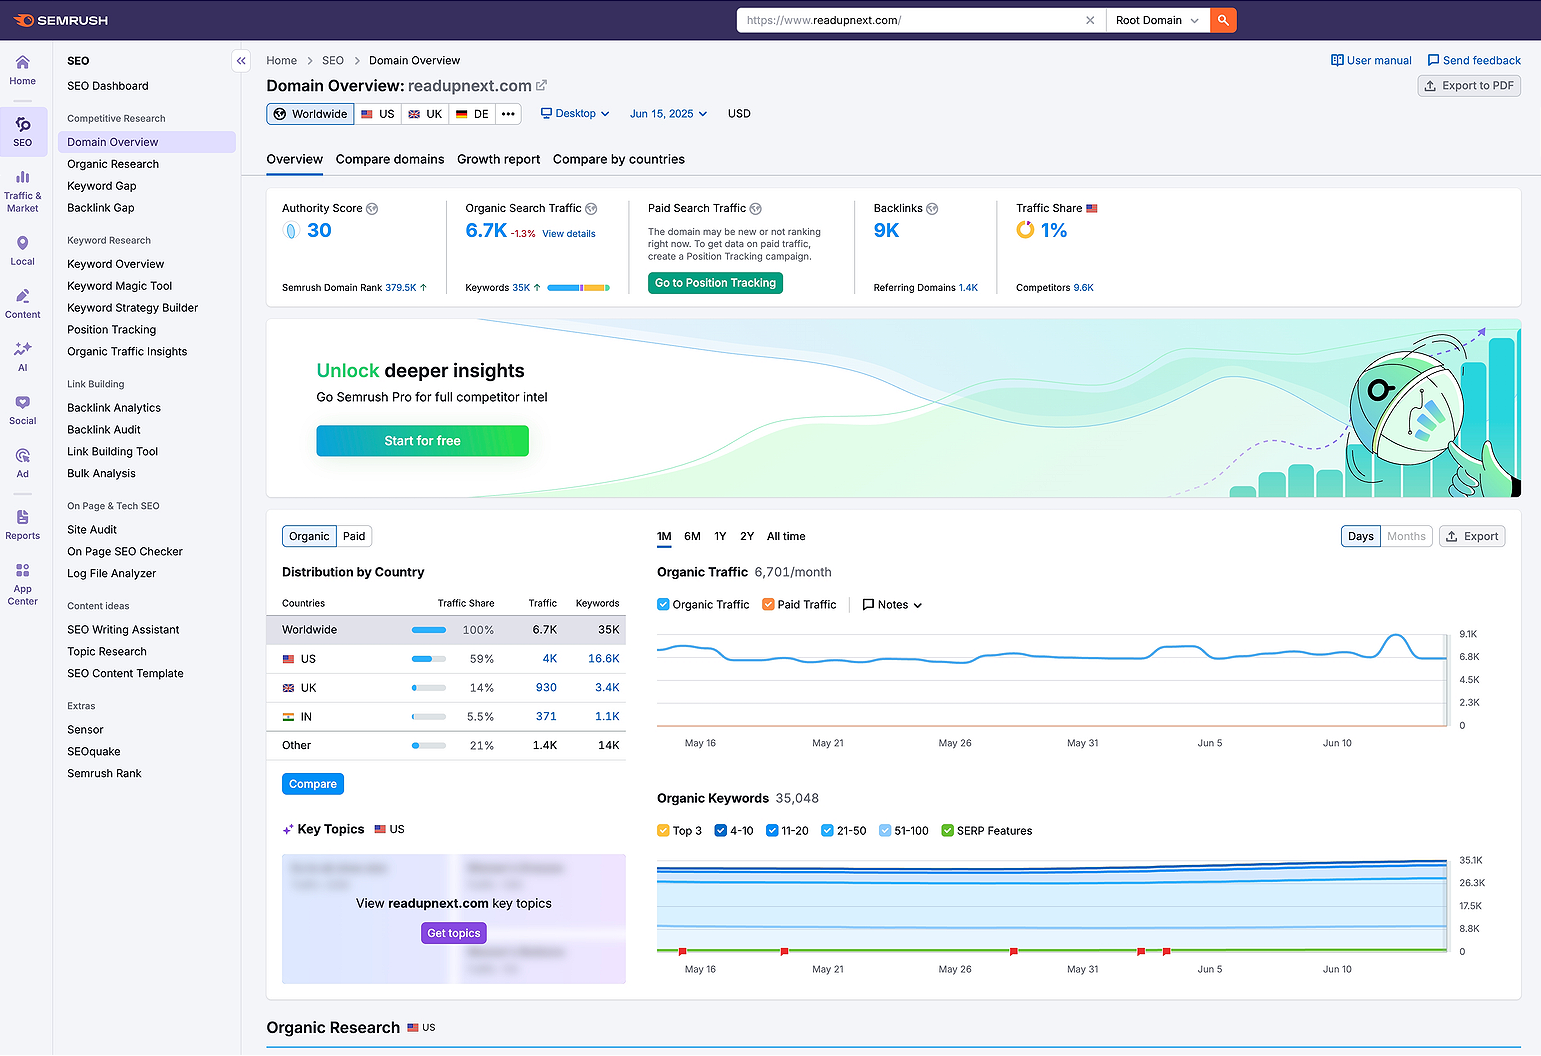This screenshot has width=1541, height=1056.
Task: Open AI section icon
Action: (23, 356)
